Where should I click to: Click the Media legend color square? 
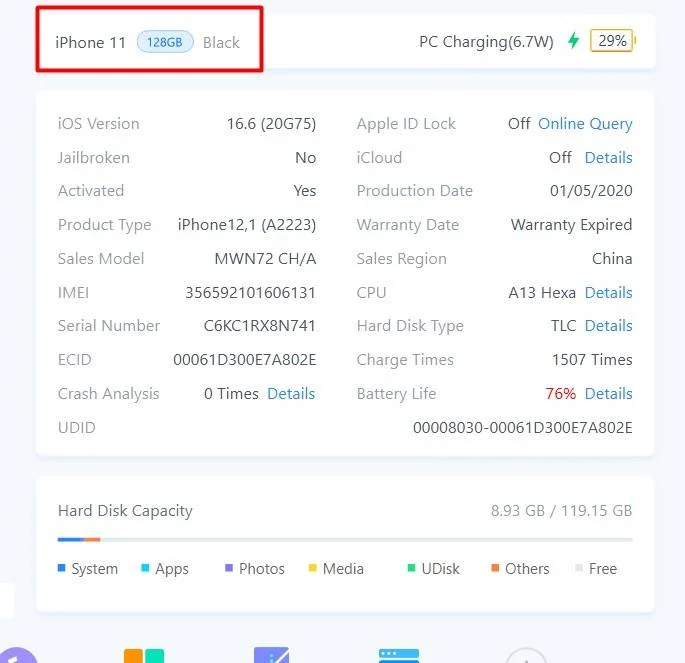312,568
